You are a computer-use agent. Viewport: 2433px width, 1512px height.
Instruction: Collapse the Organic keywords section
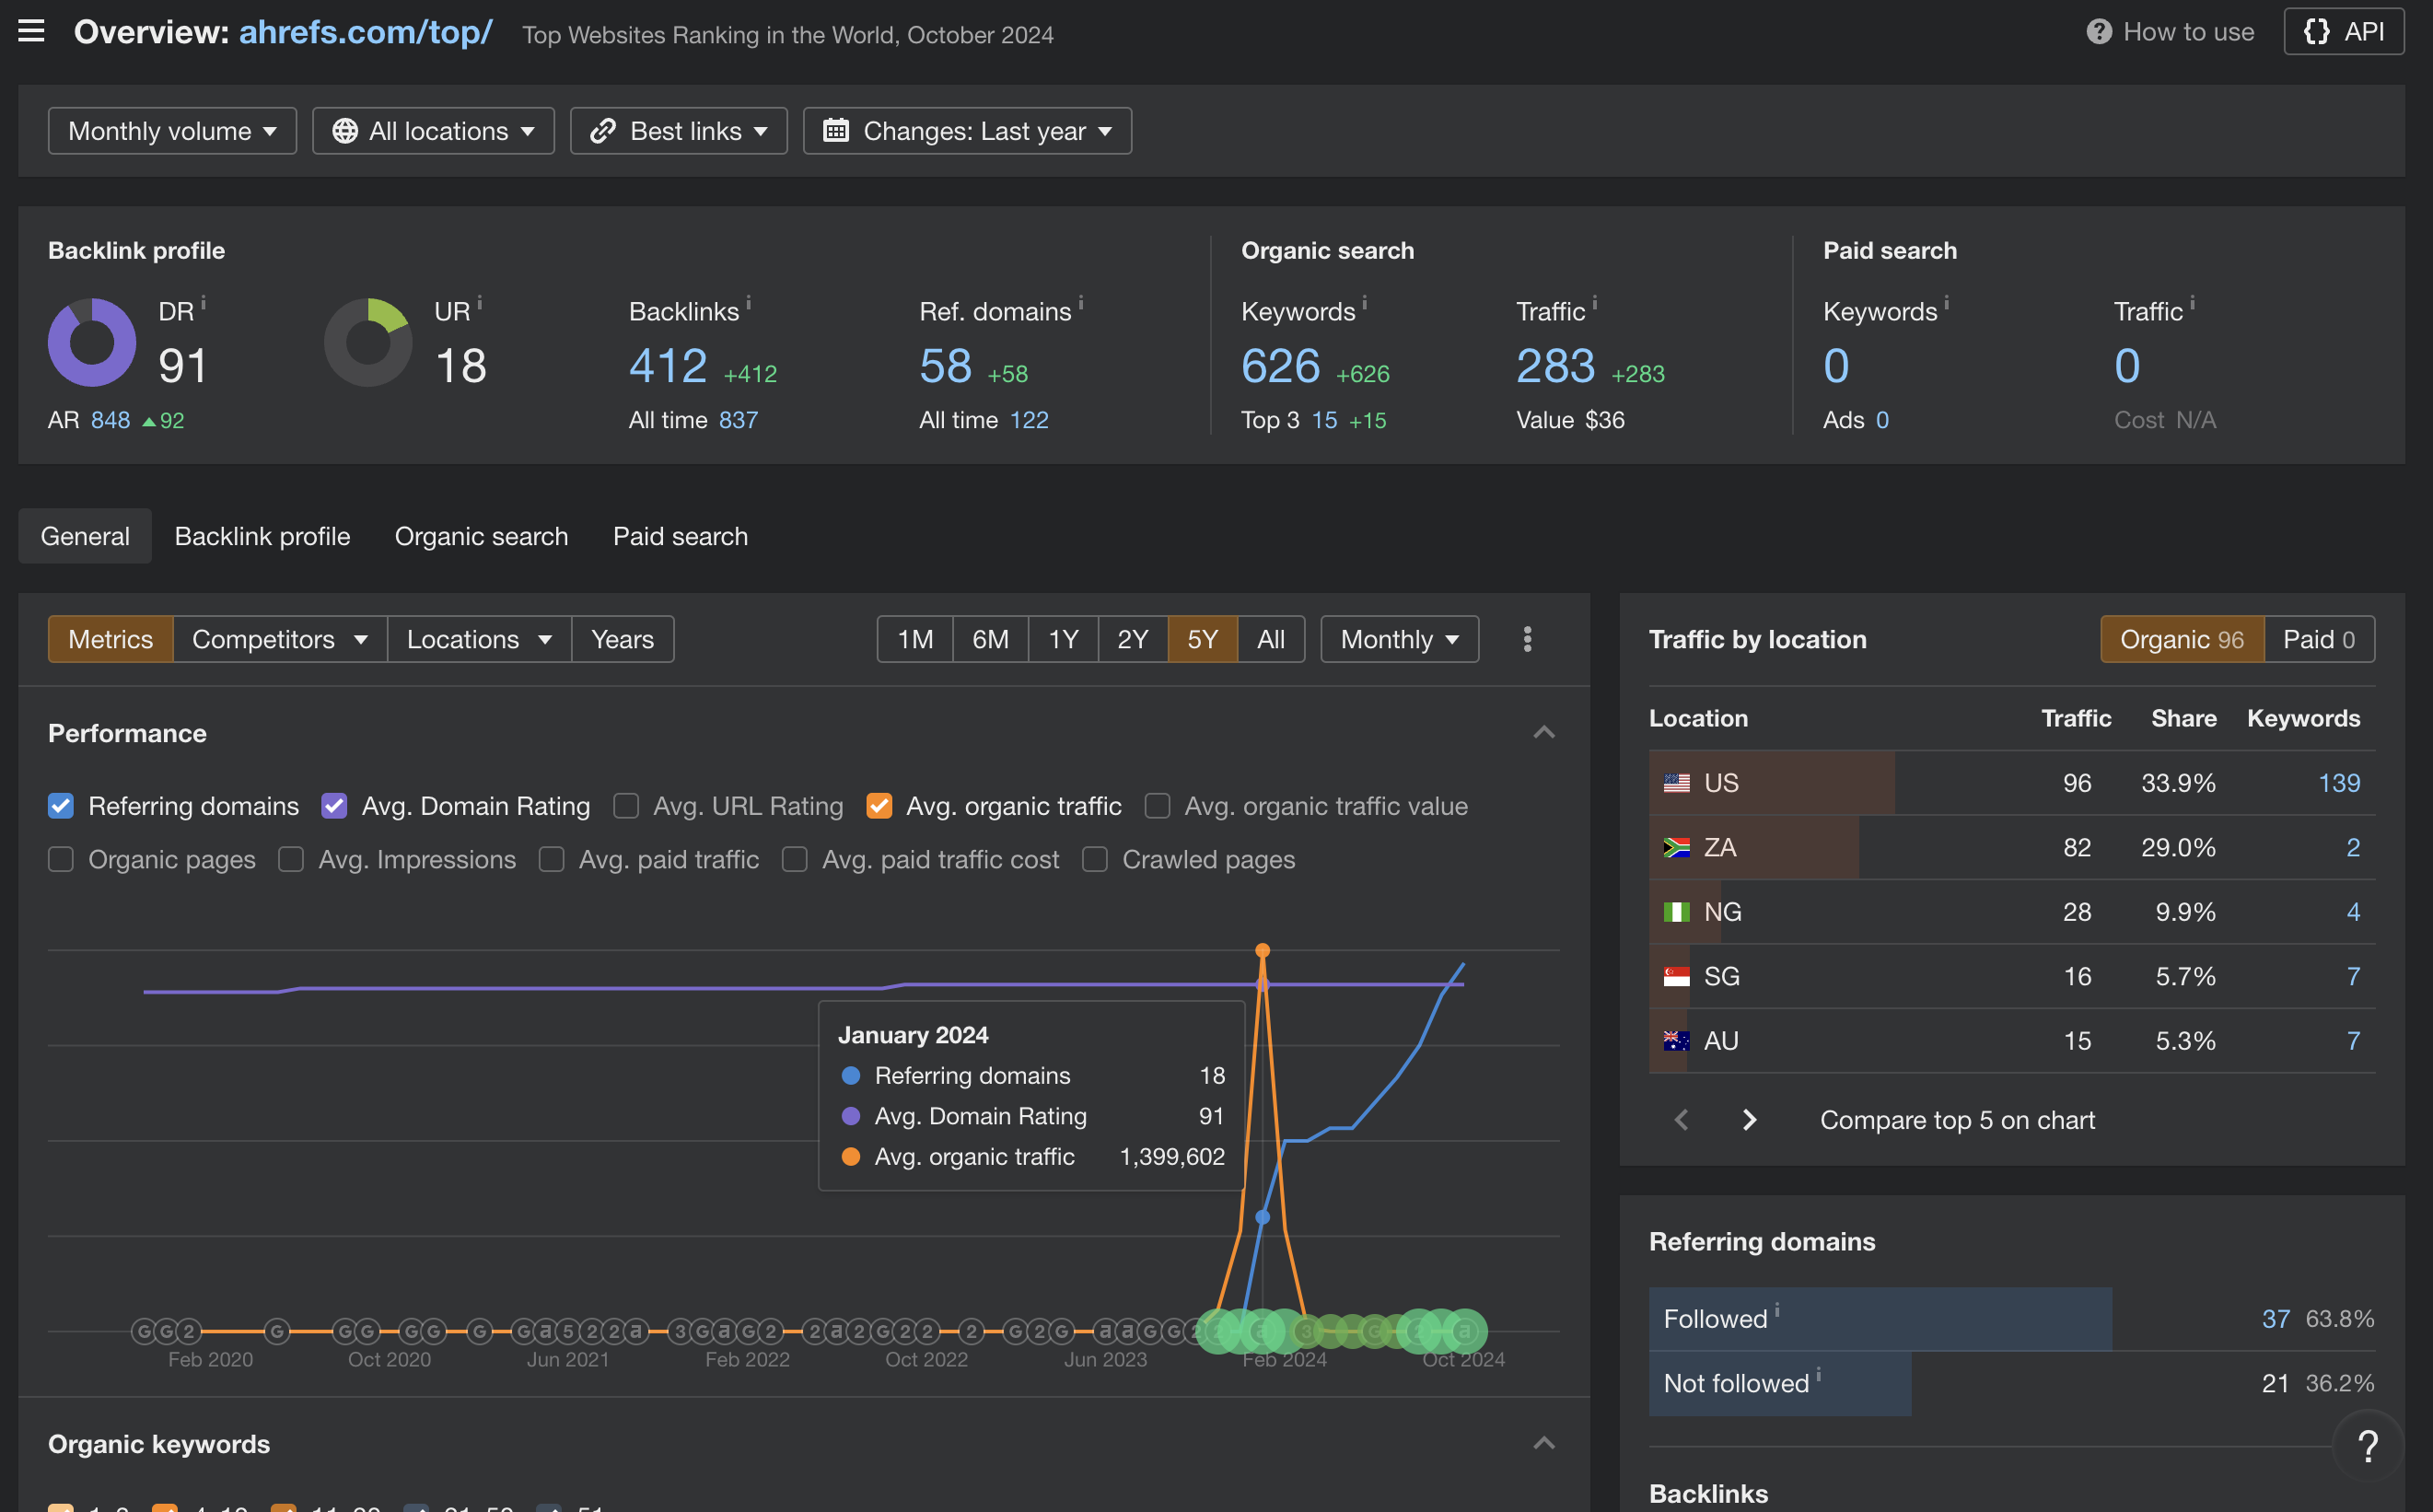[1544, 1443]
